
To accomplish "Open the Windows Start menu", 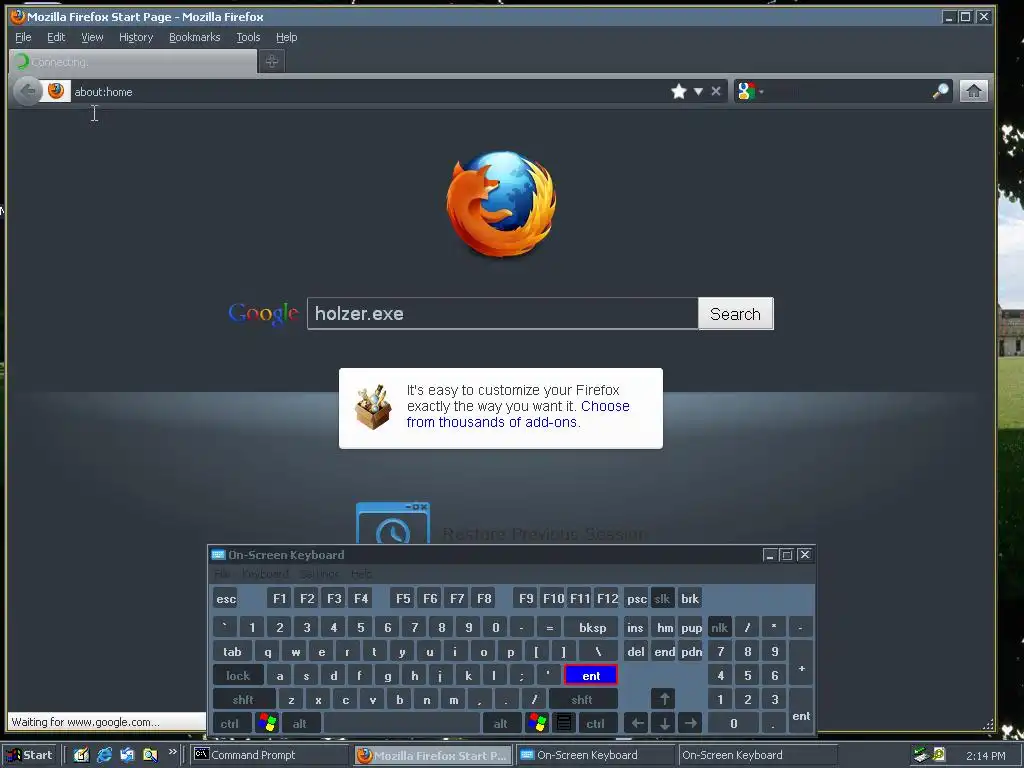I will pyautogui.click(x=30, y=755).
